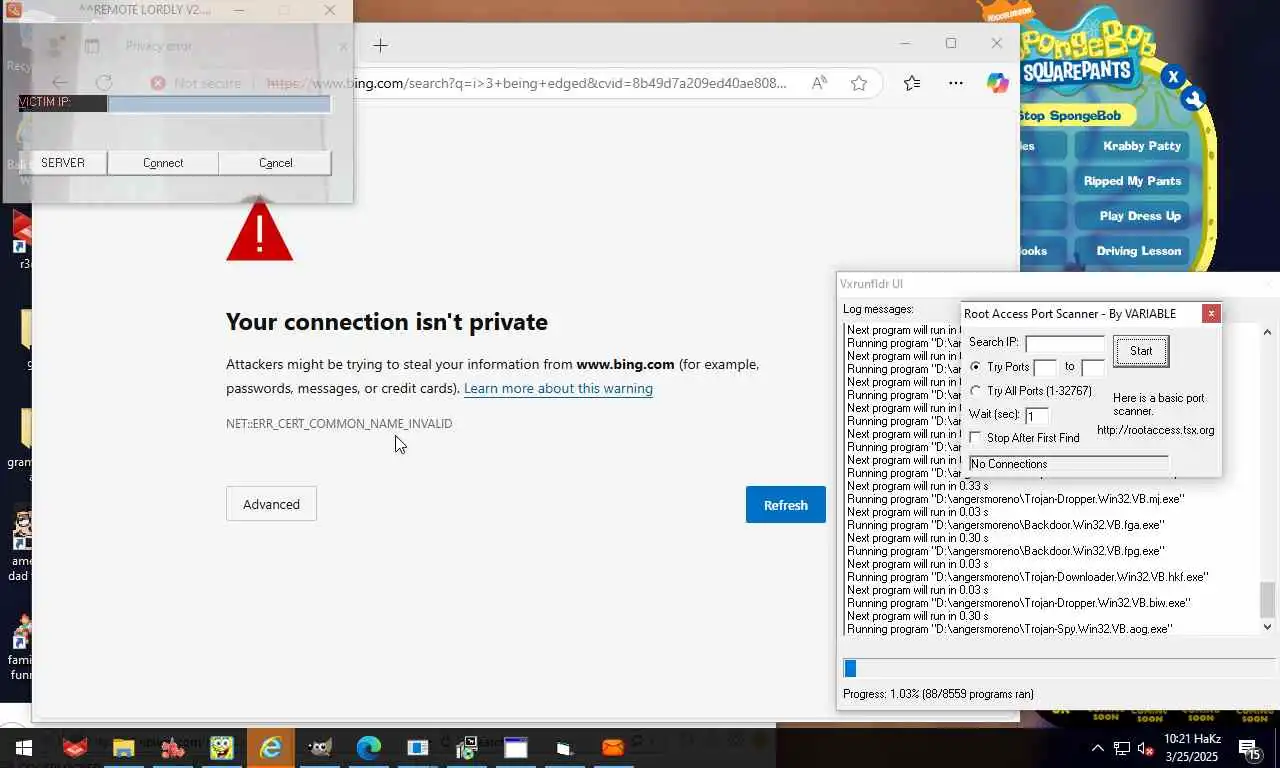Viewport: 1280px width, 768px height.
Task: Click the Progress 1.03% status text
Action: coord(938,694)
